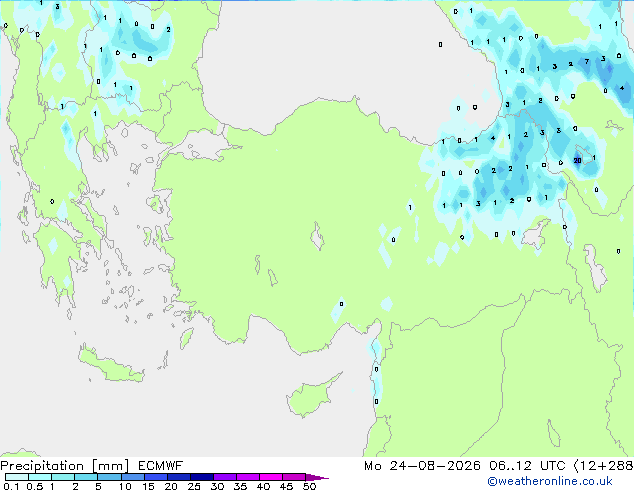Click the '20' precipitation value on the map

[x=577, y=161]
